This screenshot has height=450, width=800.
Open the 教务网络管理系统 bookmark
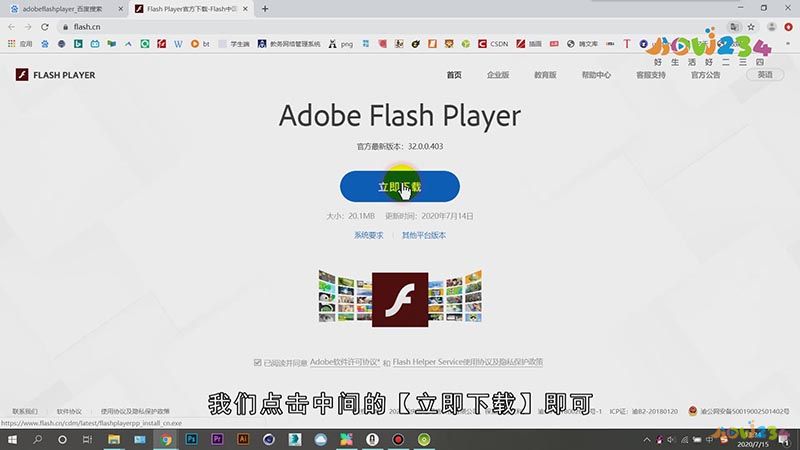click(289, 44)
